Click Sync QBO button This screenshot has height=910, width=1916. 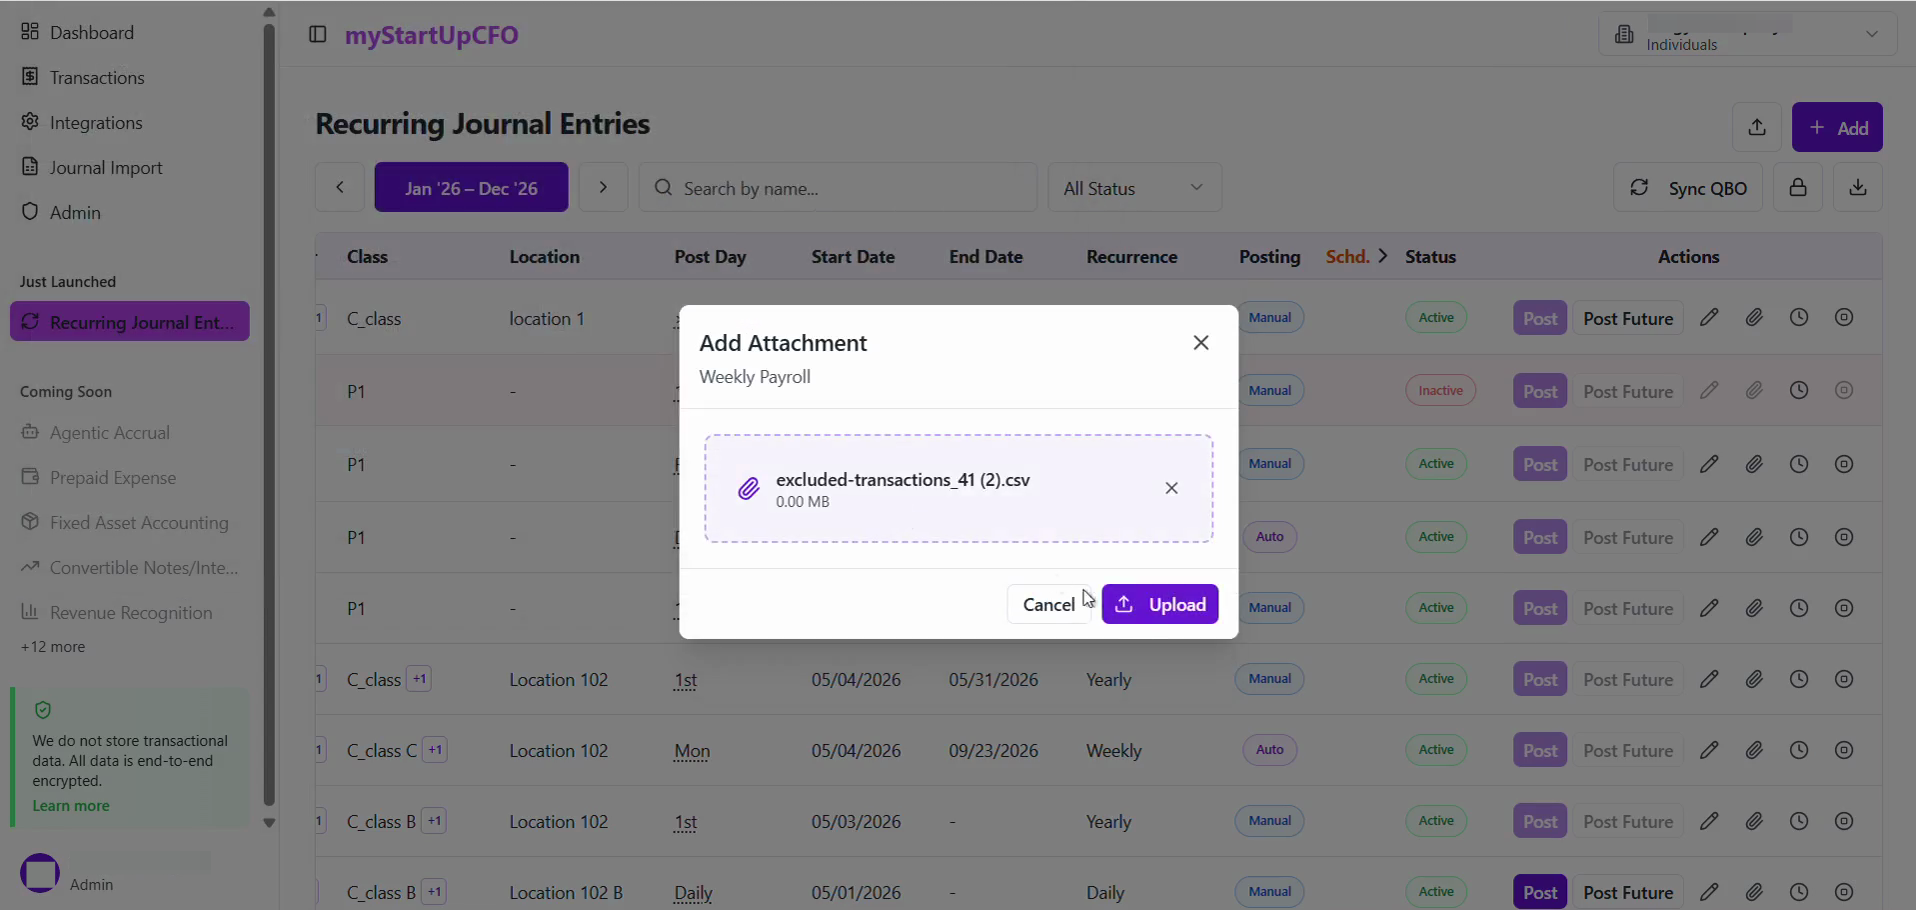click(x=1688, y=187)
